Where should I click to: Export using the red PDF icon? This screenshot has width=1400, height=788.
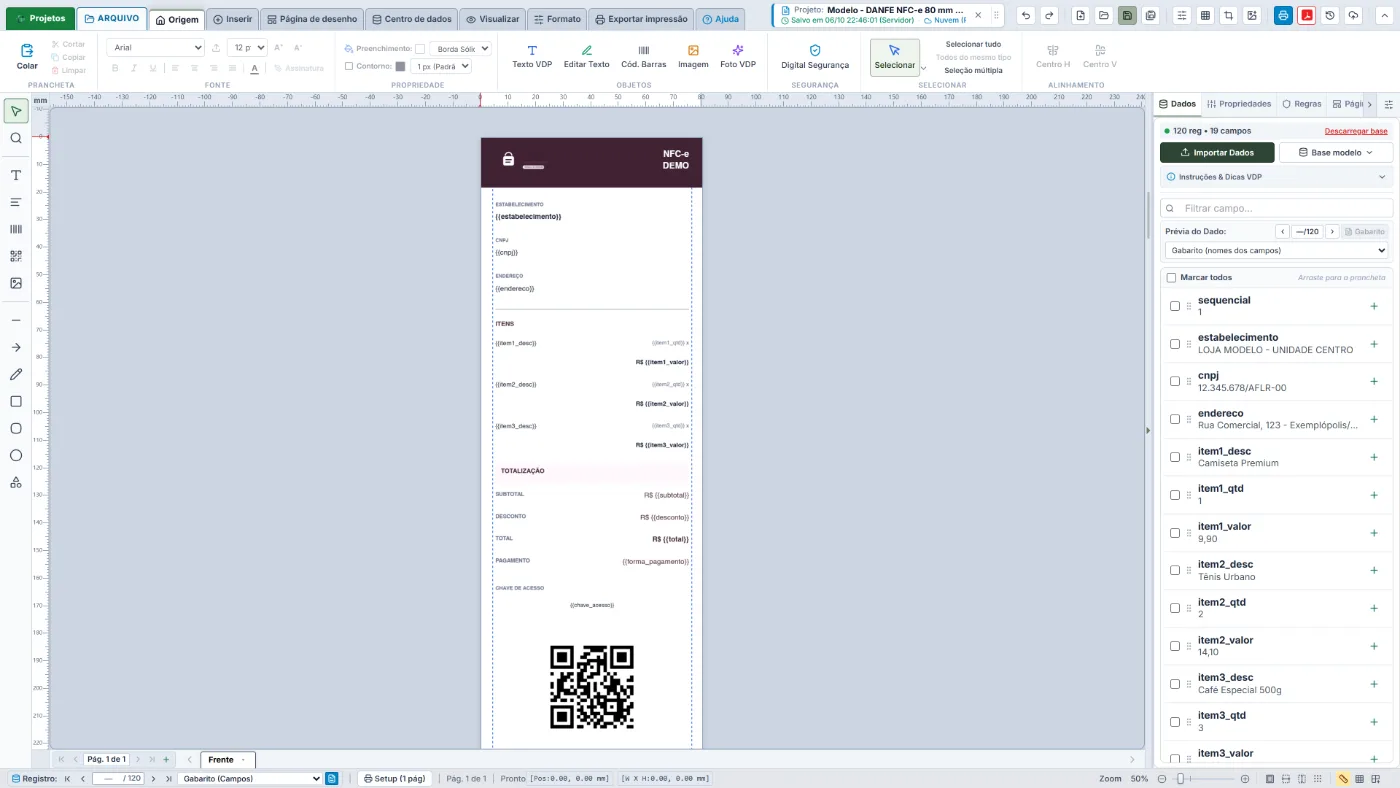[1306, 16]
